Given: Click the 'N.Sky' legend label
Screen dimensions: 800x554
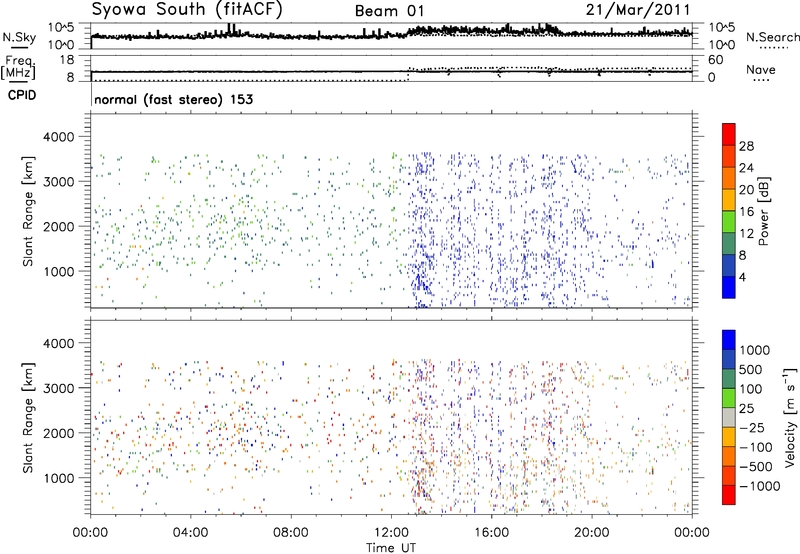Looking at the screenshot, I should tap(19, 37).
